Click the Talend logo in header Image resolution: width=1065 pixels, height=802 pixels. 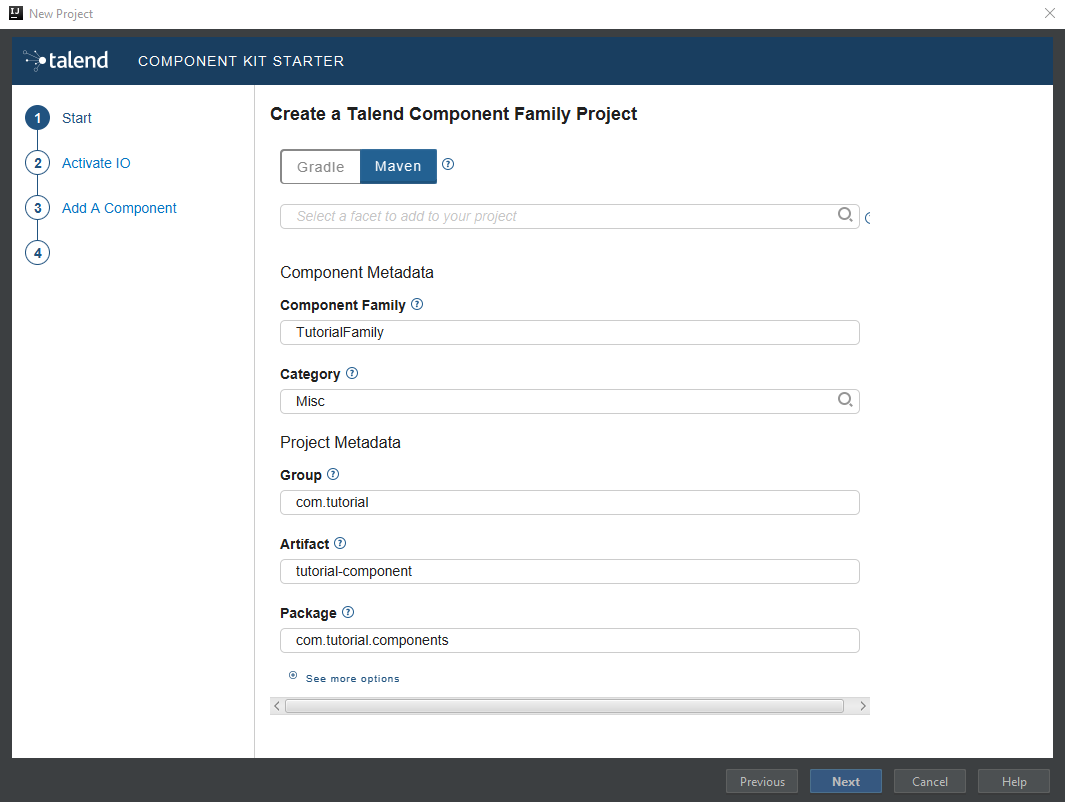(x=66, y=60)
